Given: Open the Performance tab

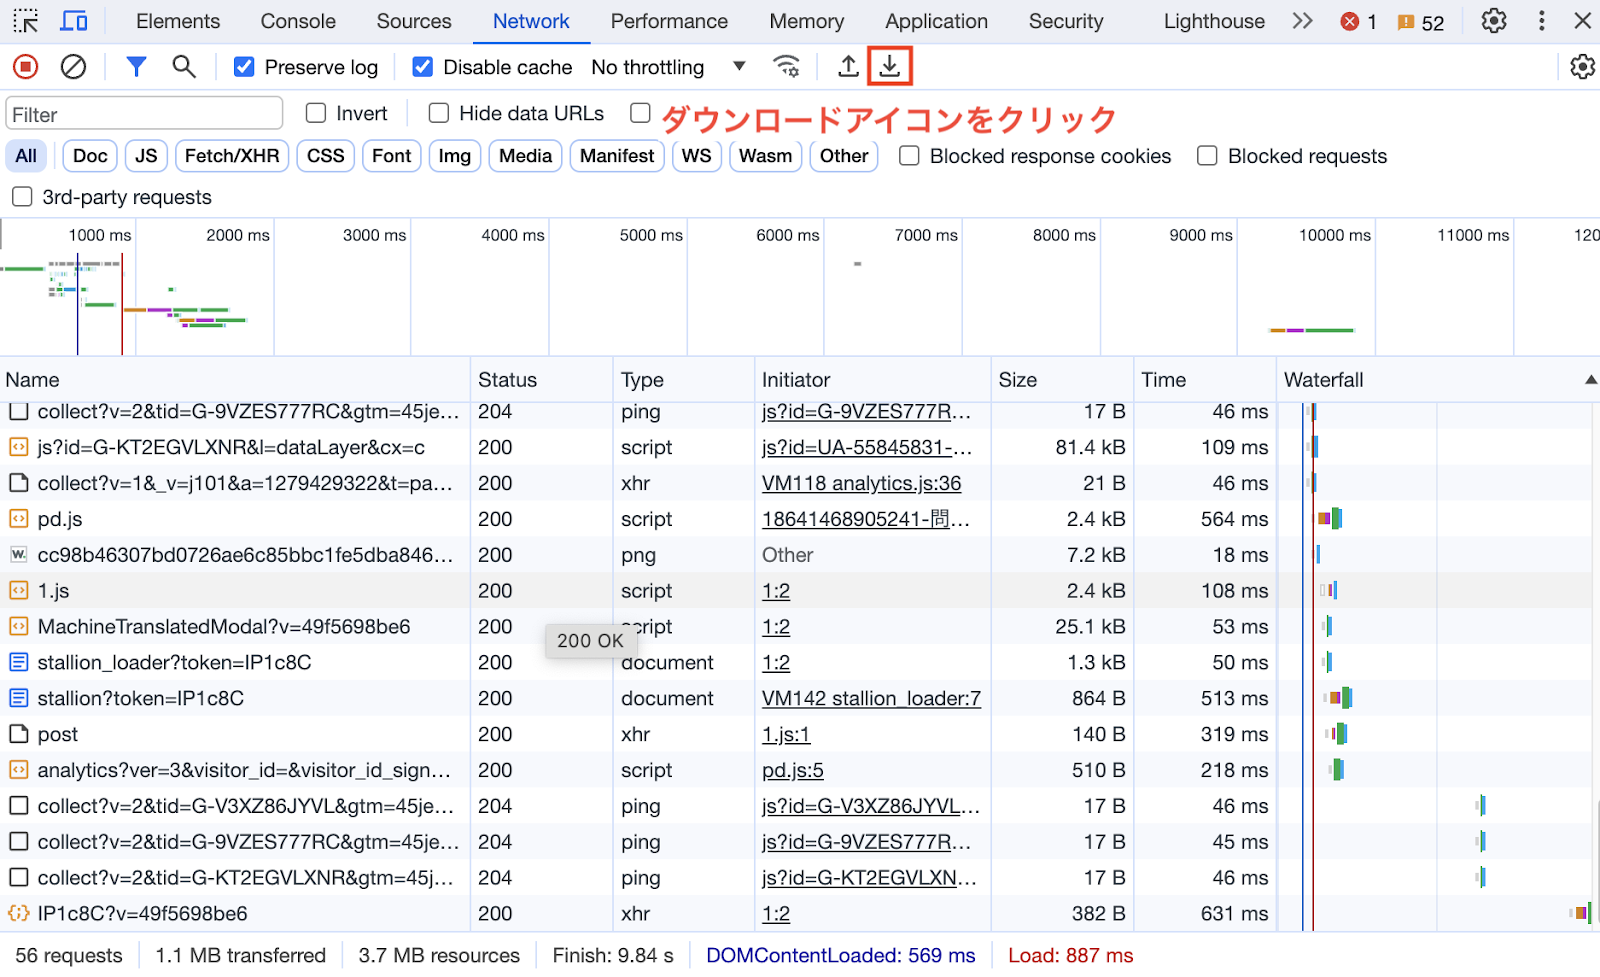Looking at the screenshot, I should 669,21.
